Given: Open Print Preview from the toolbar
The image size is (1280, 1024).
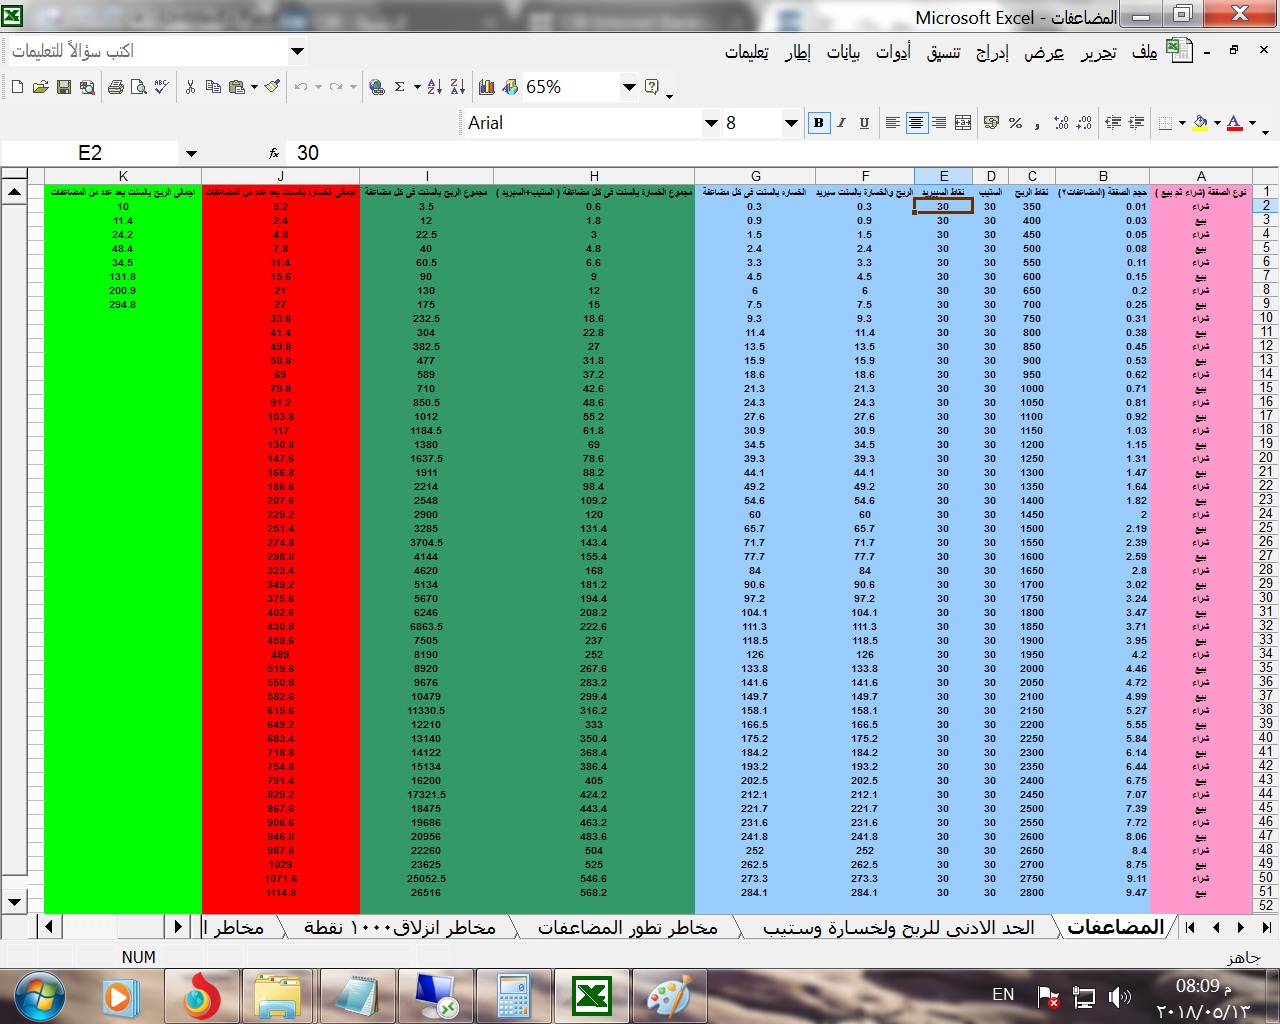Looking at the screenshot, I should [x=138, y=88].
